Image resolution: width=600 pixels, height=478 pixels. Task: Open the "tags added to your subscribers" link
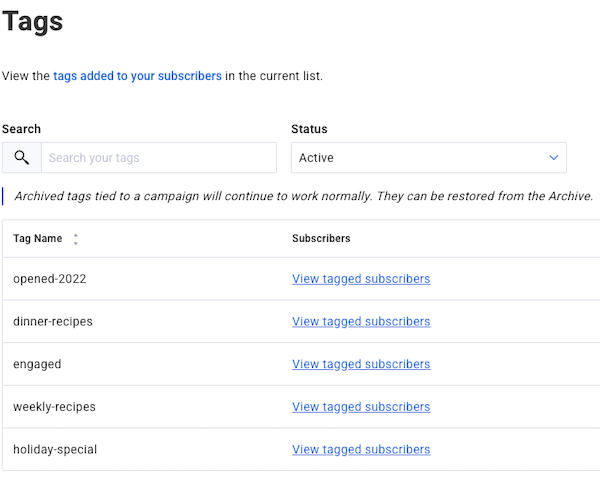(137, 76)
